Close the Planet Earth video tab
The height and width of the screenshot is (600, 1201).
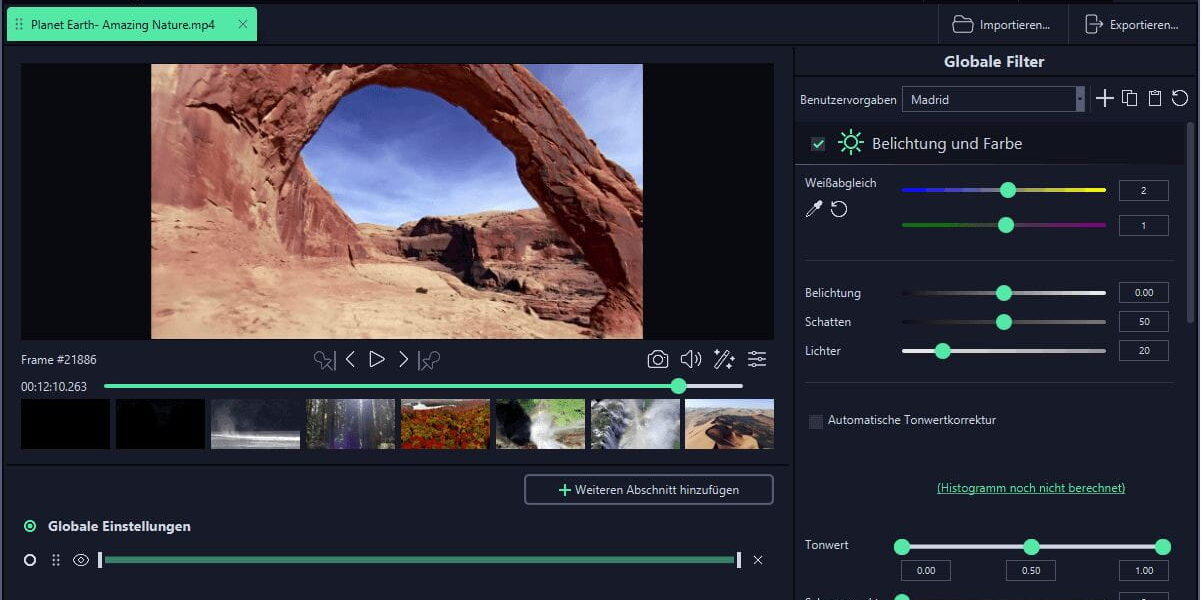(x=243, y=24)
